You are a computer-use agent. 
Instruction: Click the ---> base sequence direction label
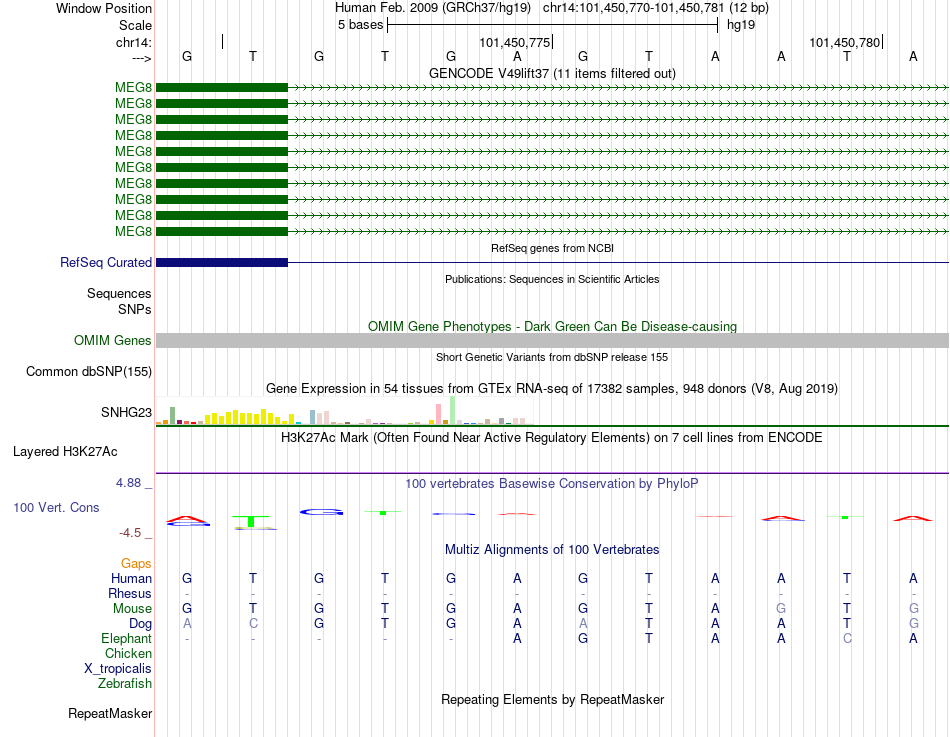(141, 58)
